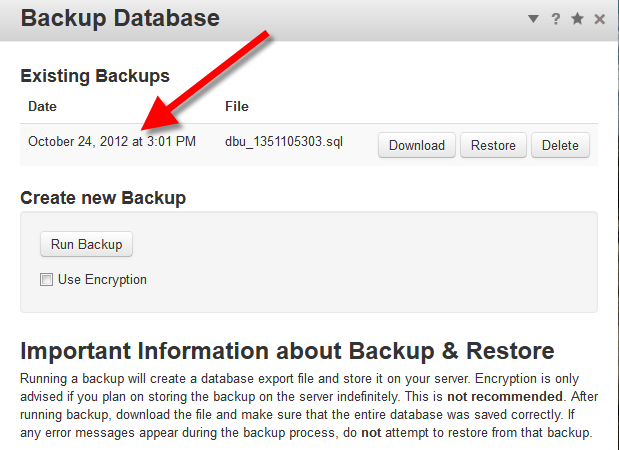Enable the Use Encryption checkbox
The width and height of the screenshot is (619, 450).
(46, 280)
